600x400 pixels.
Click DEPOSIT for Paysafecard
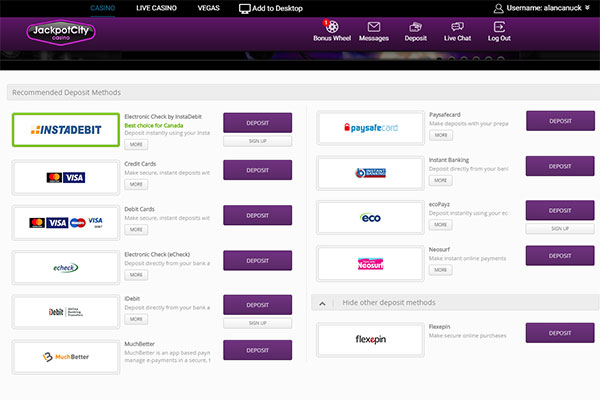tap(560, 121)
